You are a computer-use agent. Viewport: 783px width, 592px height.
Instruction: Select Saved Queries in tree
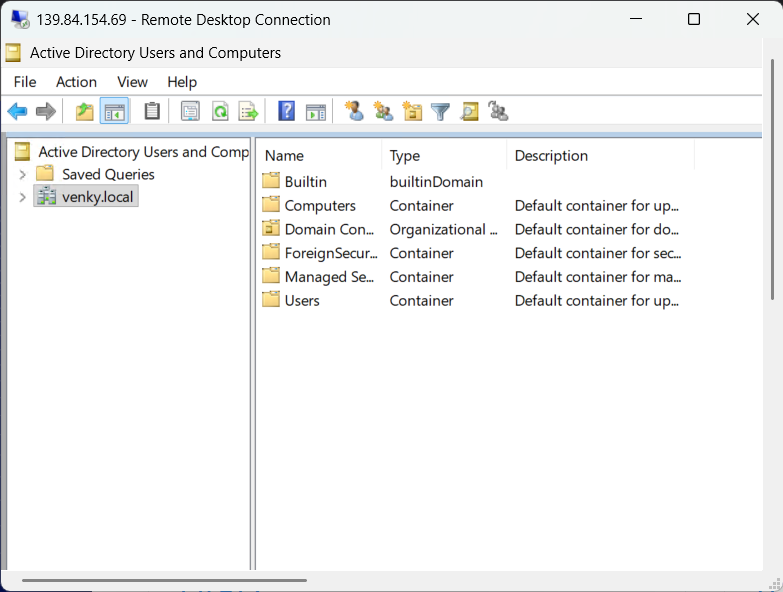(x=108, y=174)
